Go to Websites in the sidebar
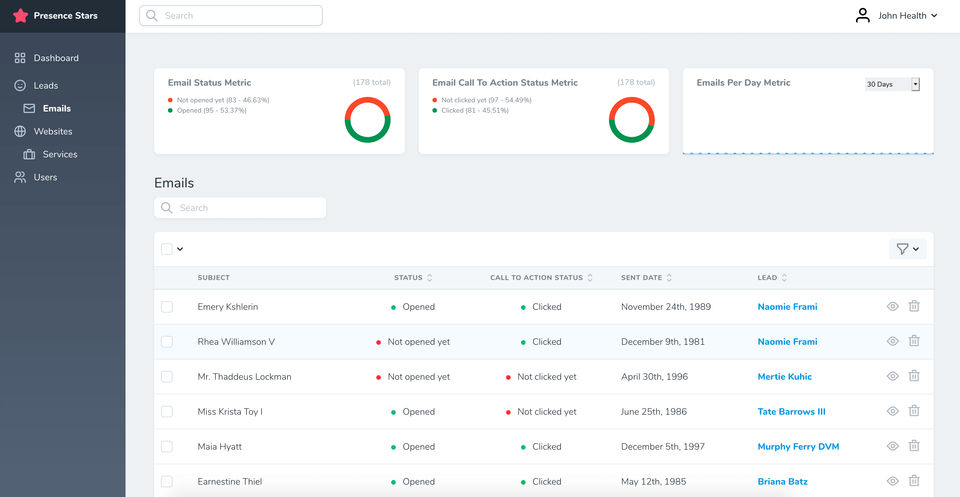The width and height of the screenshot is (960, 497). [x=53, y=131]
